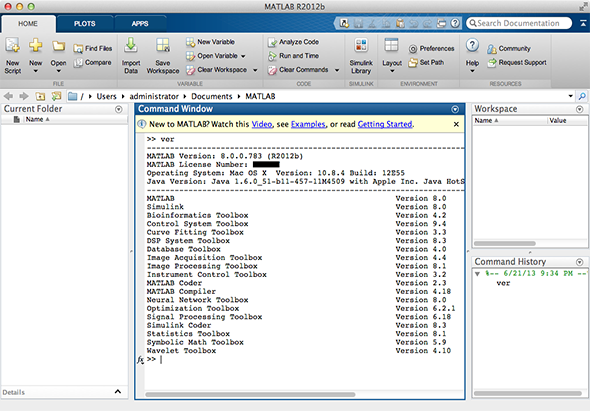Open the address bar path history dropdown
590x411 pixels.
click(x=570, y=96)
